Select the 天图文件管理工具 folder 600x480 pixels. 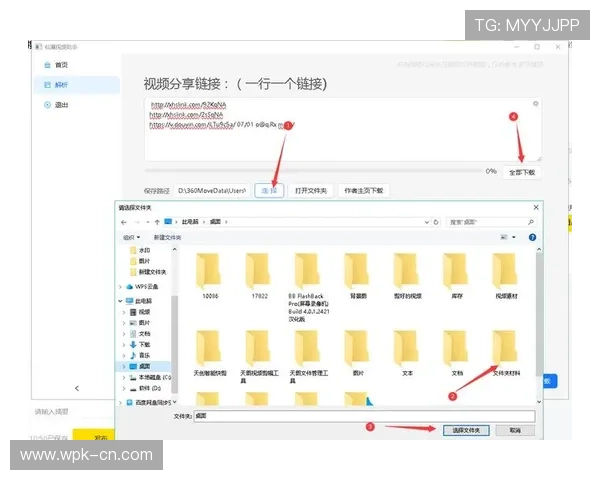(308, 357)
